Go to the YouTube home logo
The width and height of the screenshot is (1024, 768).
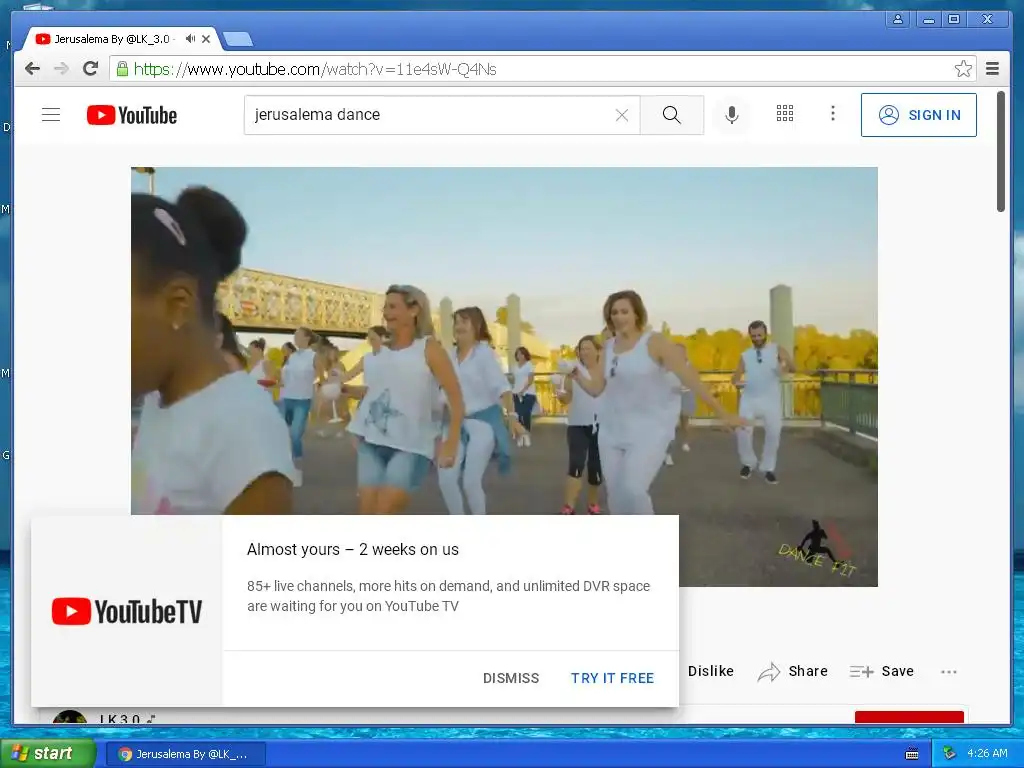[x=132, y=115]
